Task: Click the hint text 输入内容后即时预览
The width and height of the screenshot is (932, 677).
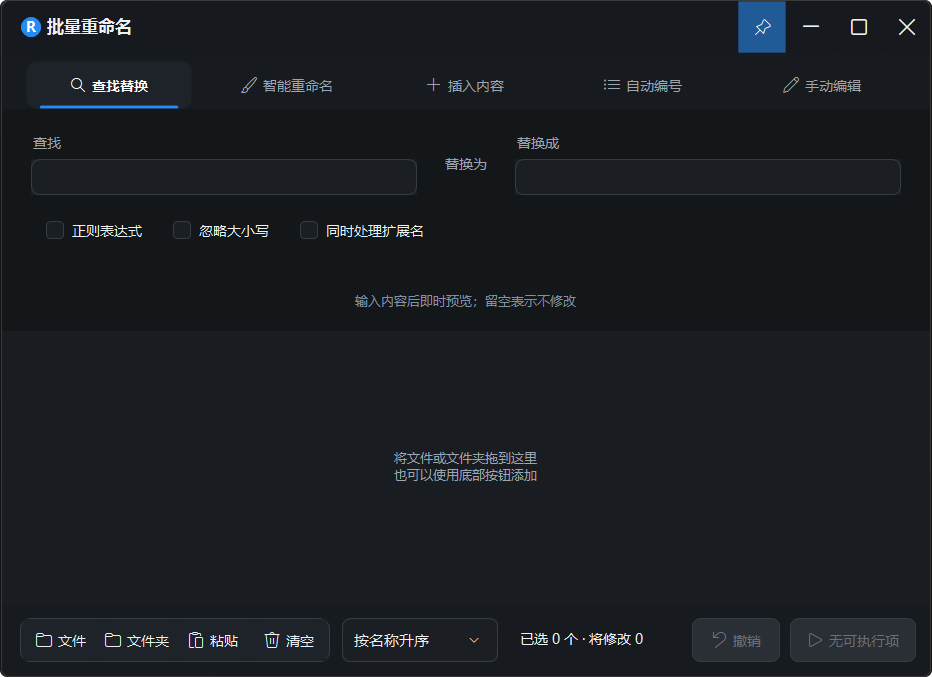Action: [414, 301]
